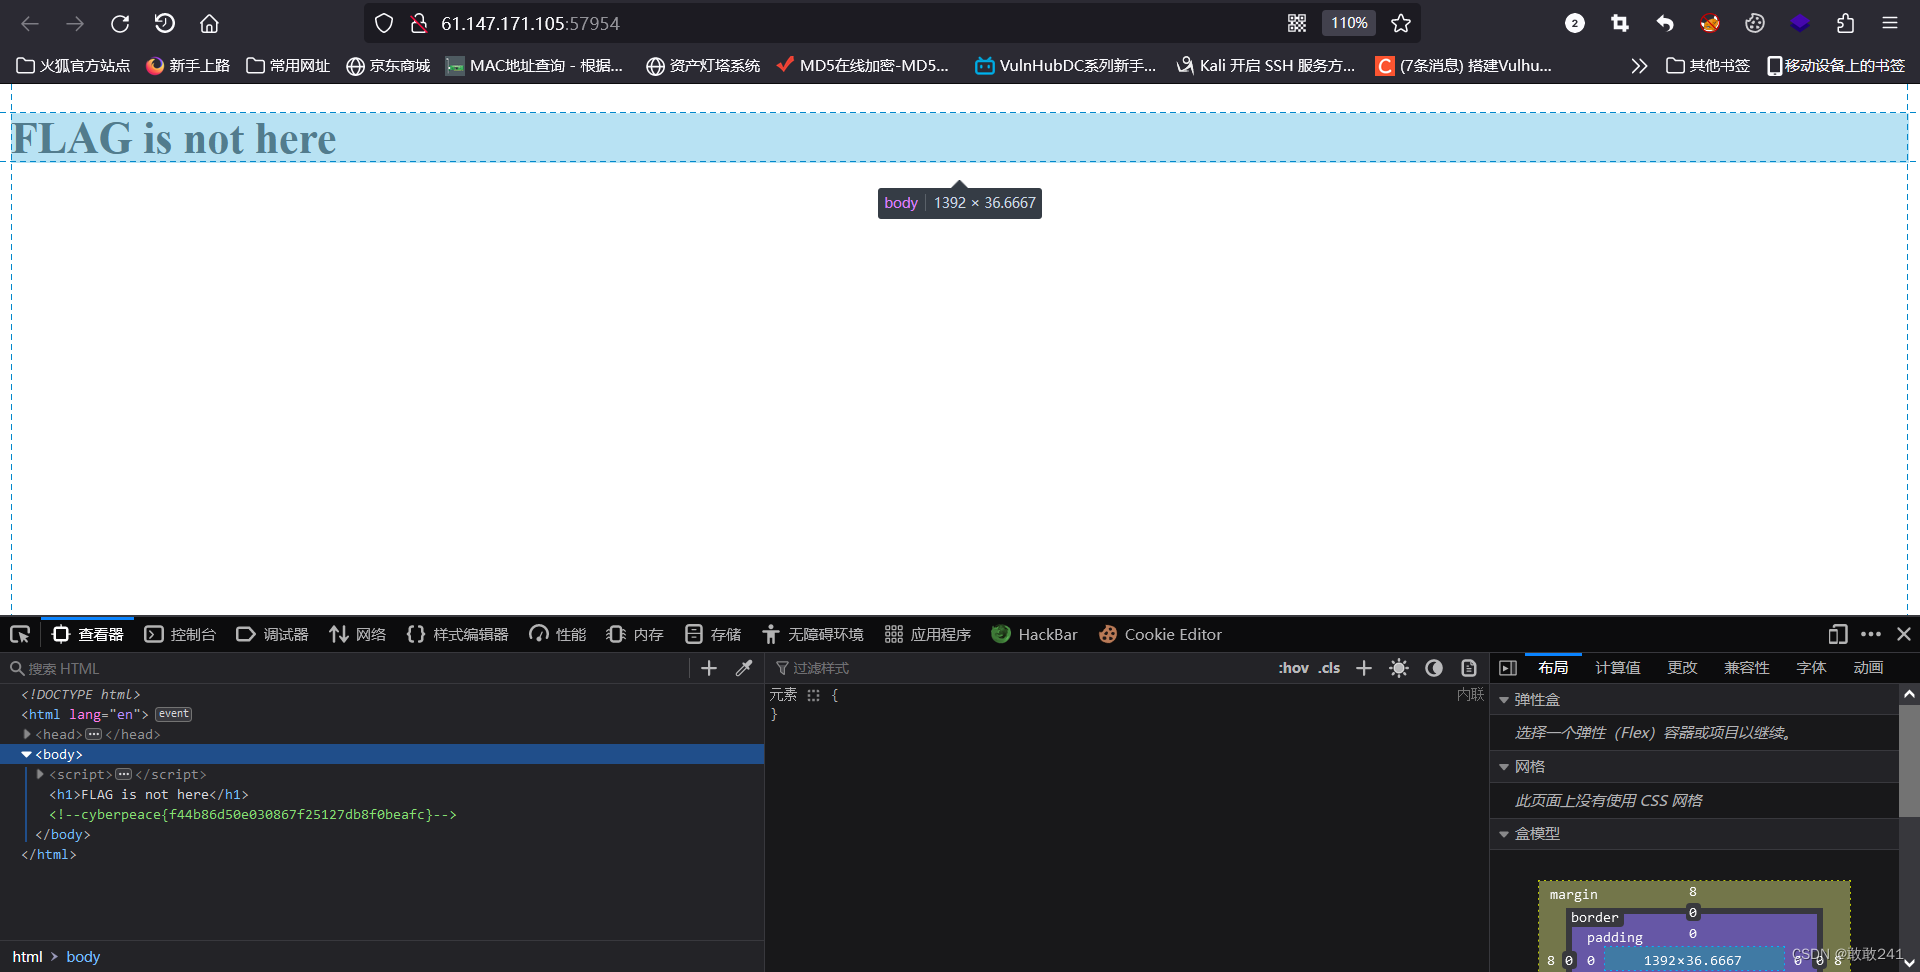The image size is (1920, 972).
Task: Collapse the 弹性盒 flexbox section
Action: pyautogui.click(x=1506, y=699)
